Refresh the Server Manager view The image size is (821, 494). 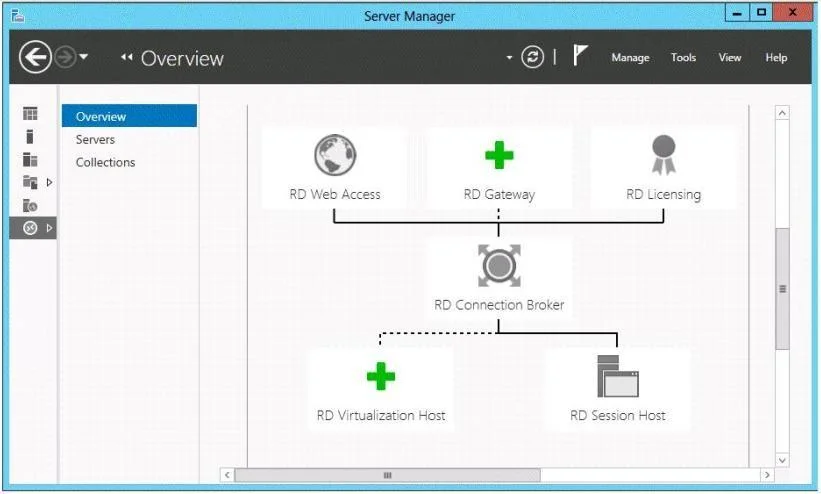pos(532,57)
